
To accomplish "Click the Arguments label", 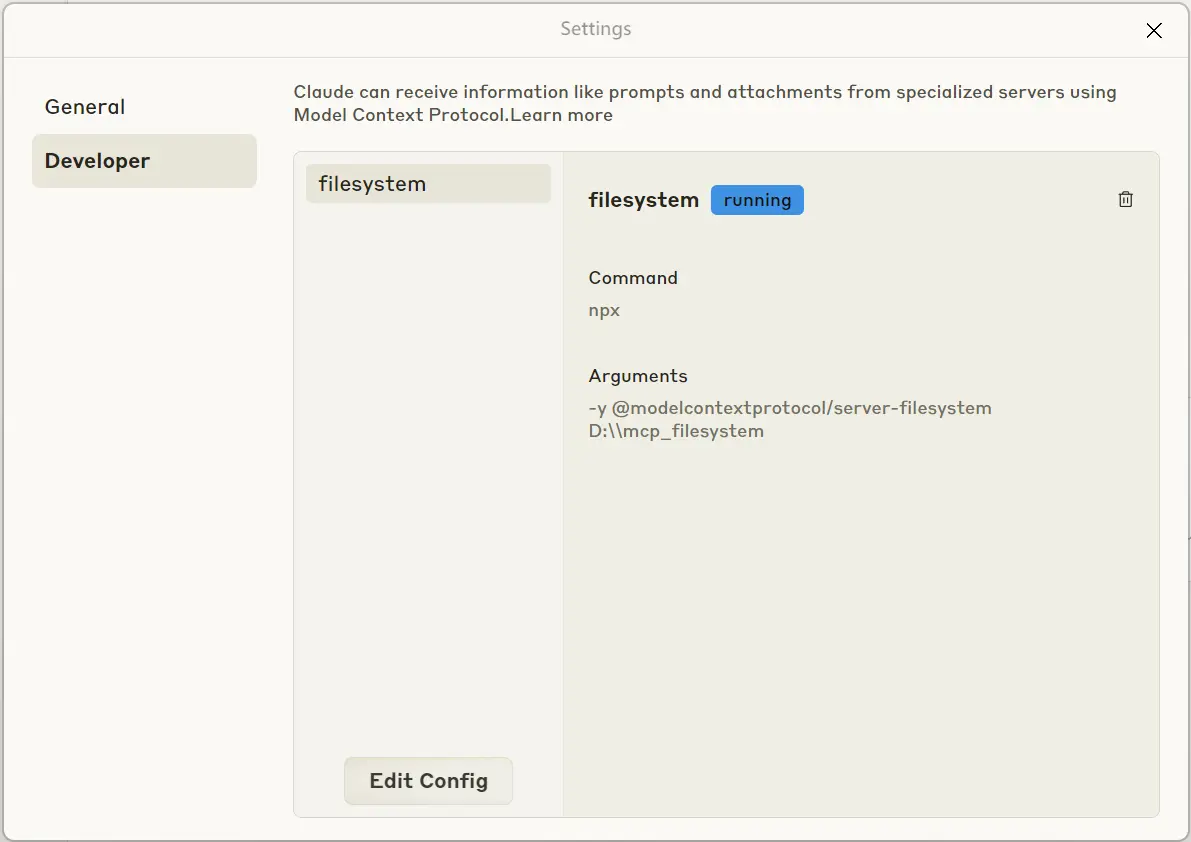I will [x=638, y=376].
